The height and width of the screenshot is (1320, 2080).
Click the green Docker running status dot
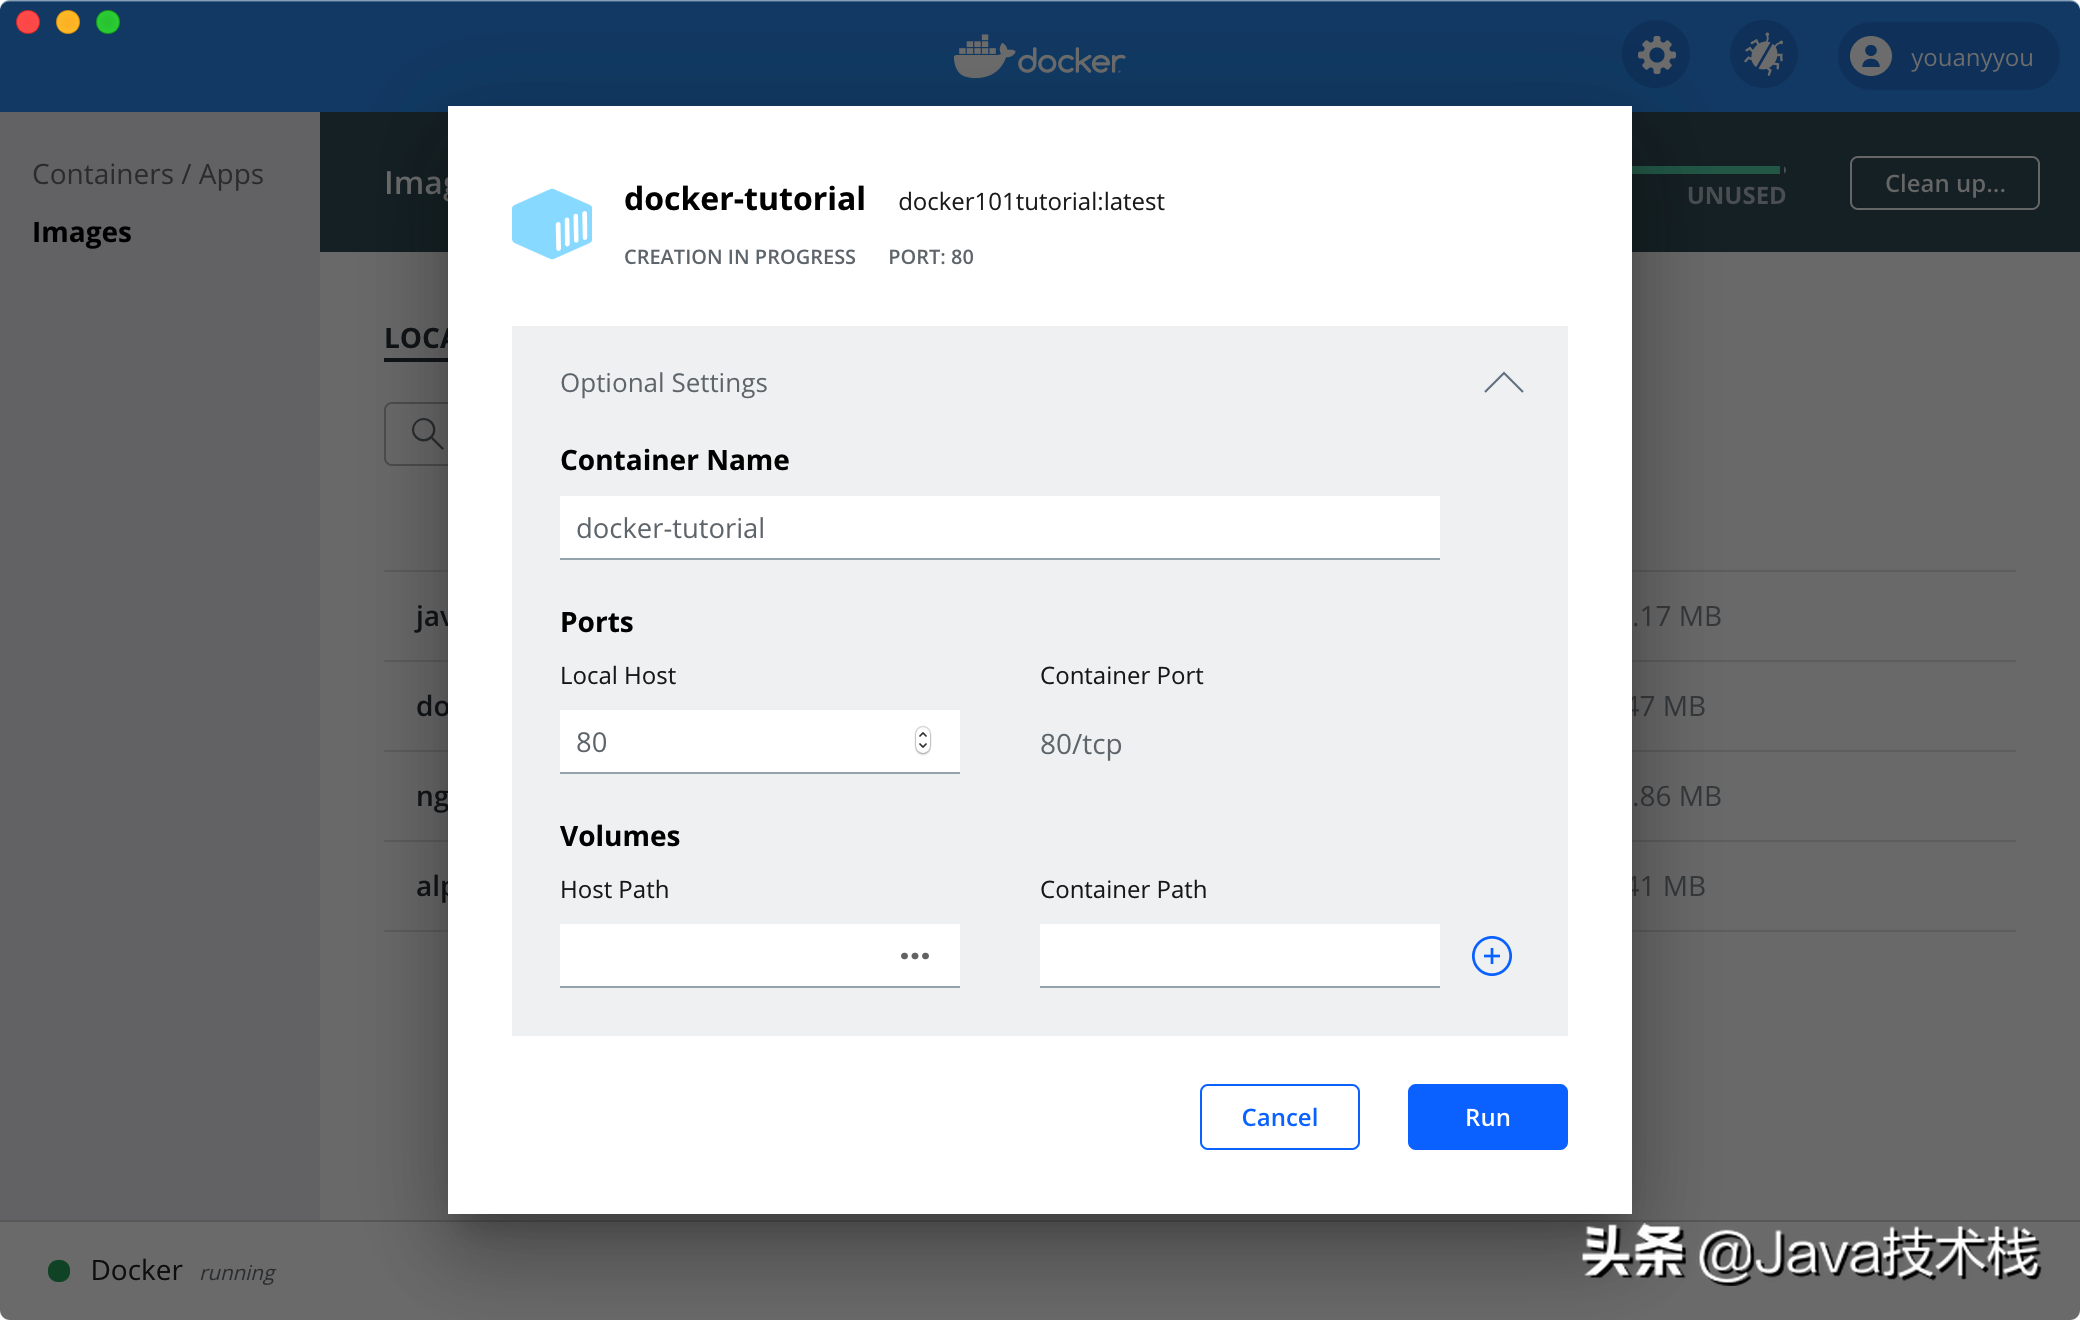coord(59,1271)
